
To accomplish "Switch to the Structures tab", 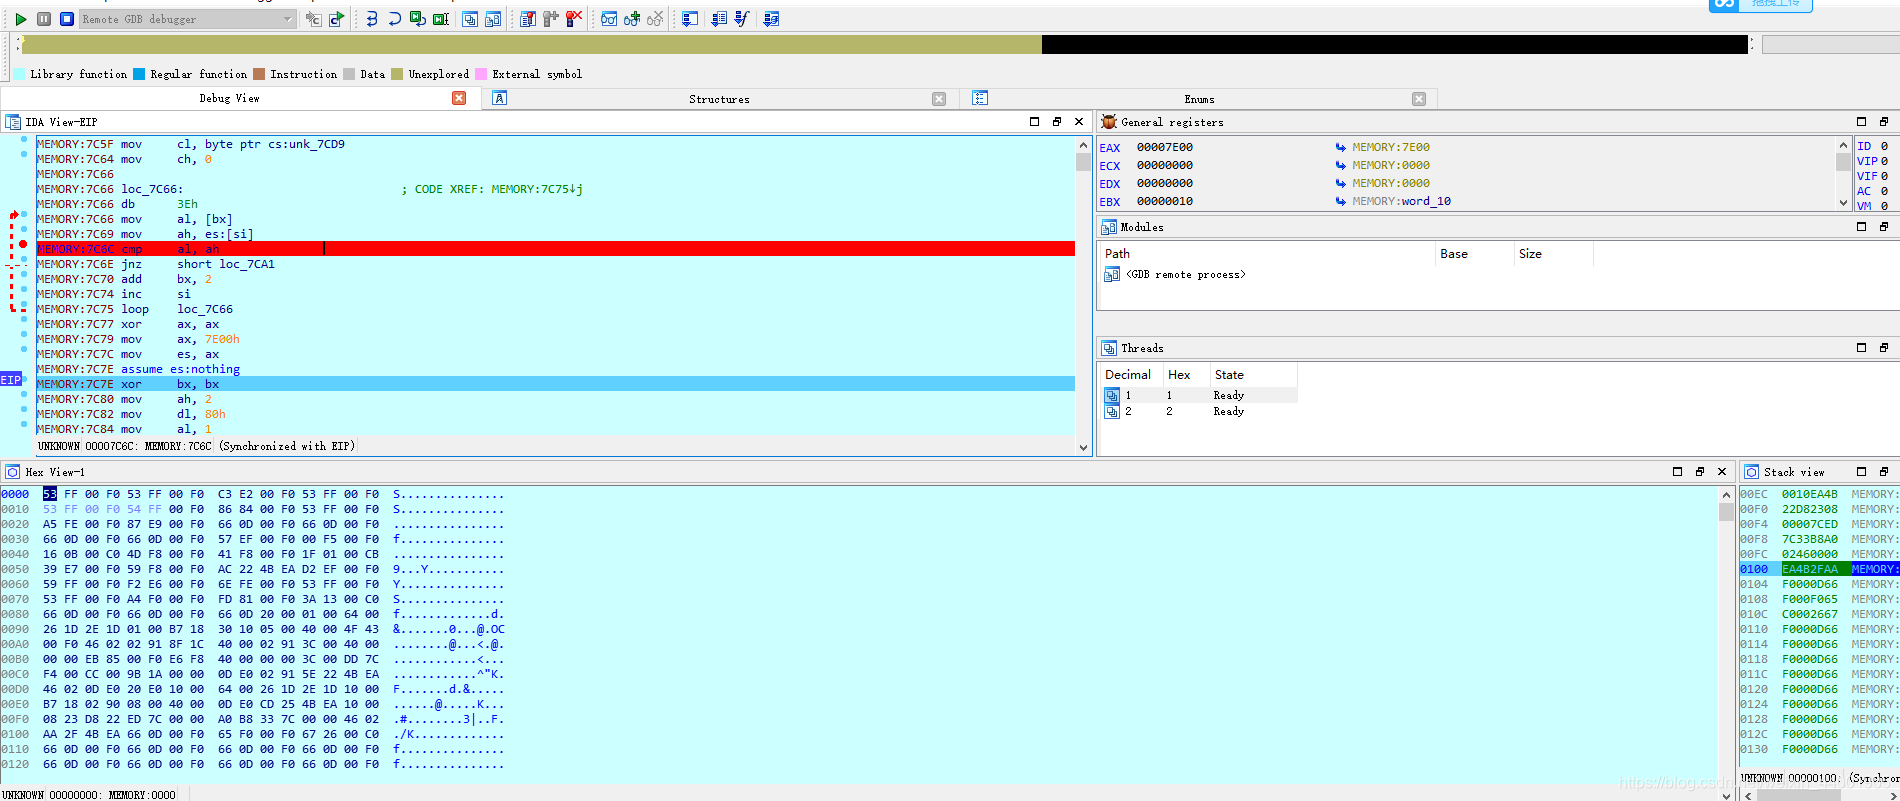I will tap(719, 99).
